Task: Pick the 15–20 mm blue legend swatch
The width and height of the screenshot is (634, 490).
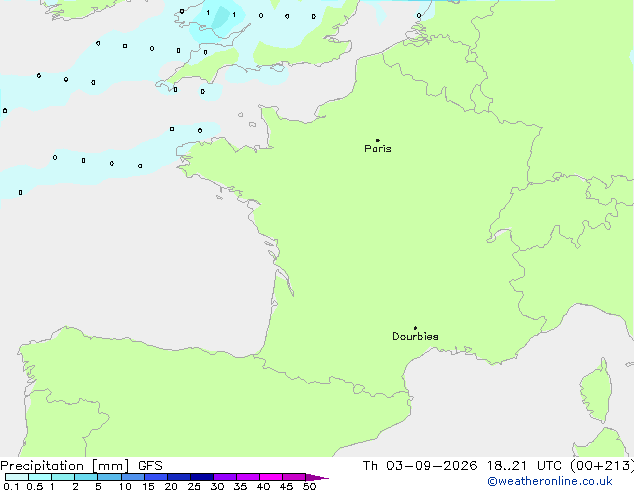Action: coord(156,477)
